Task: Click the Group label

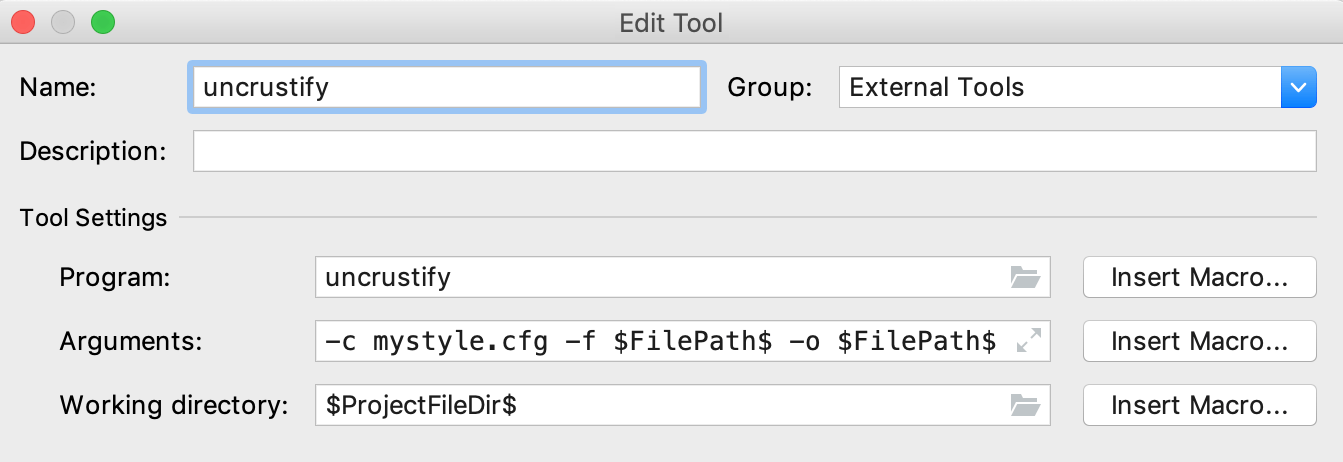Action: [x=769, y=87]
